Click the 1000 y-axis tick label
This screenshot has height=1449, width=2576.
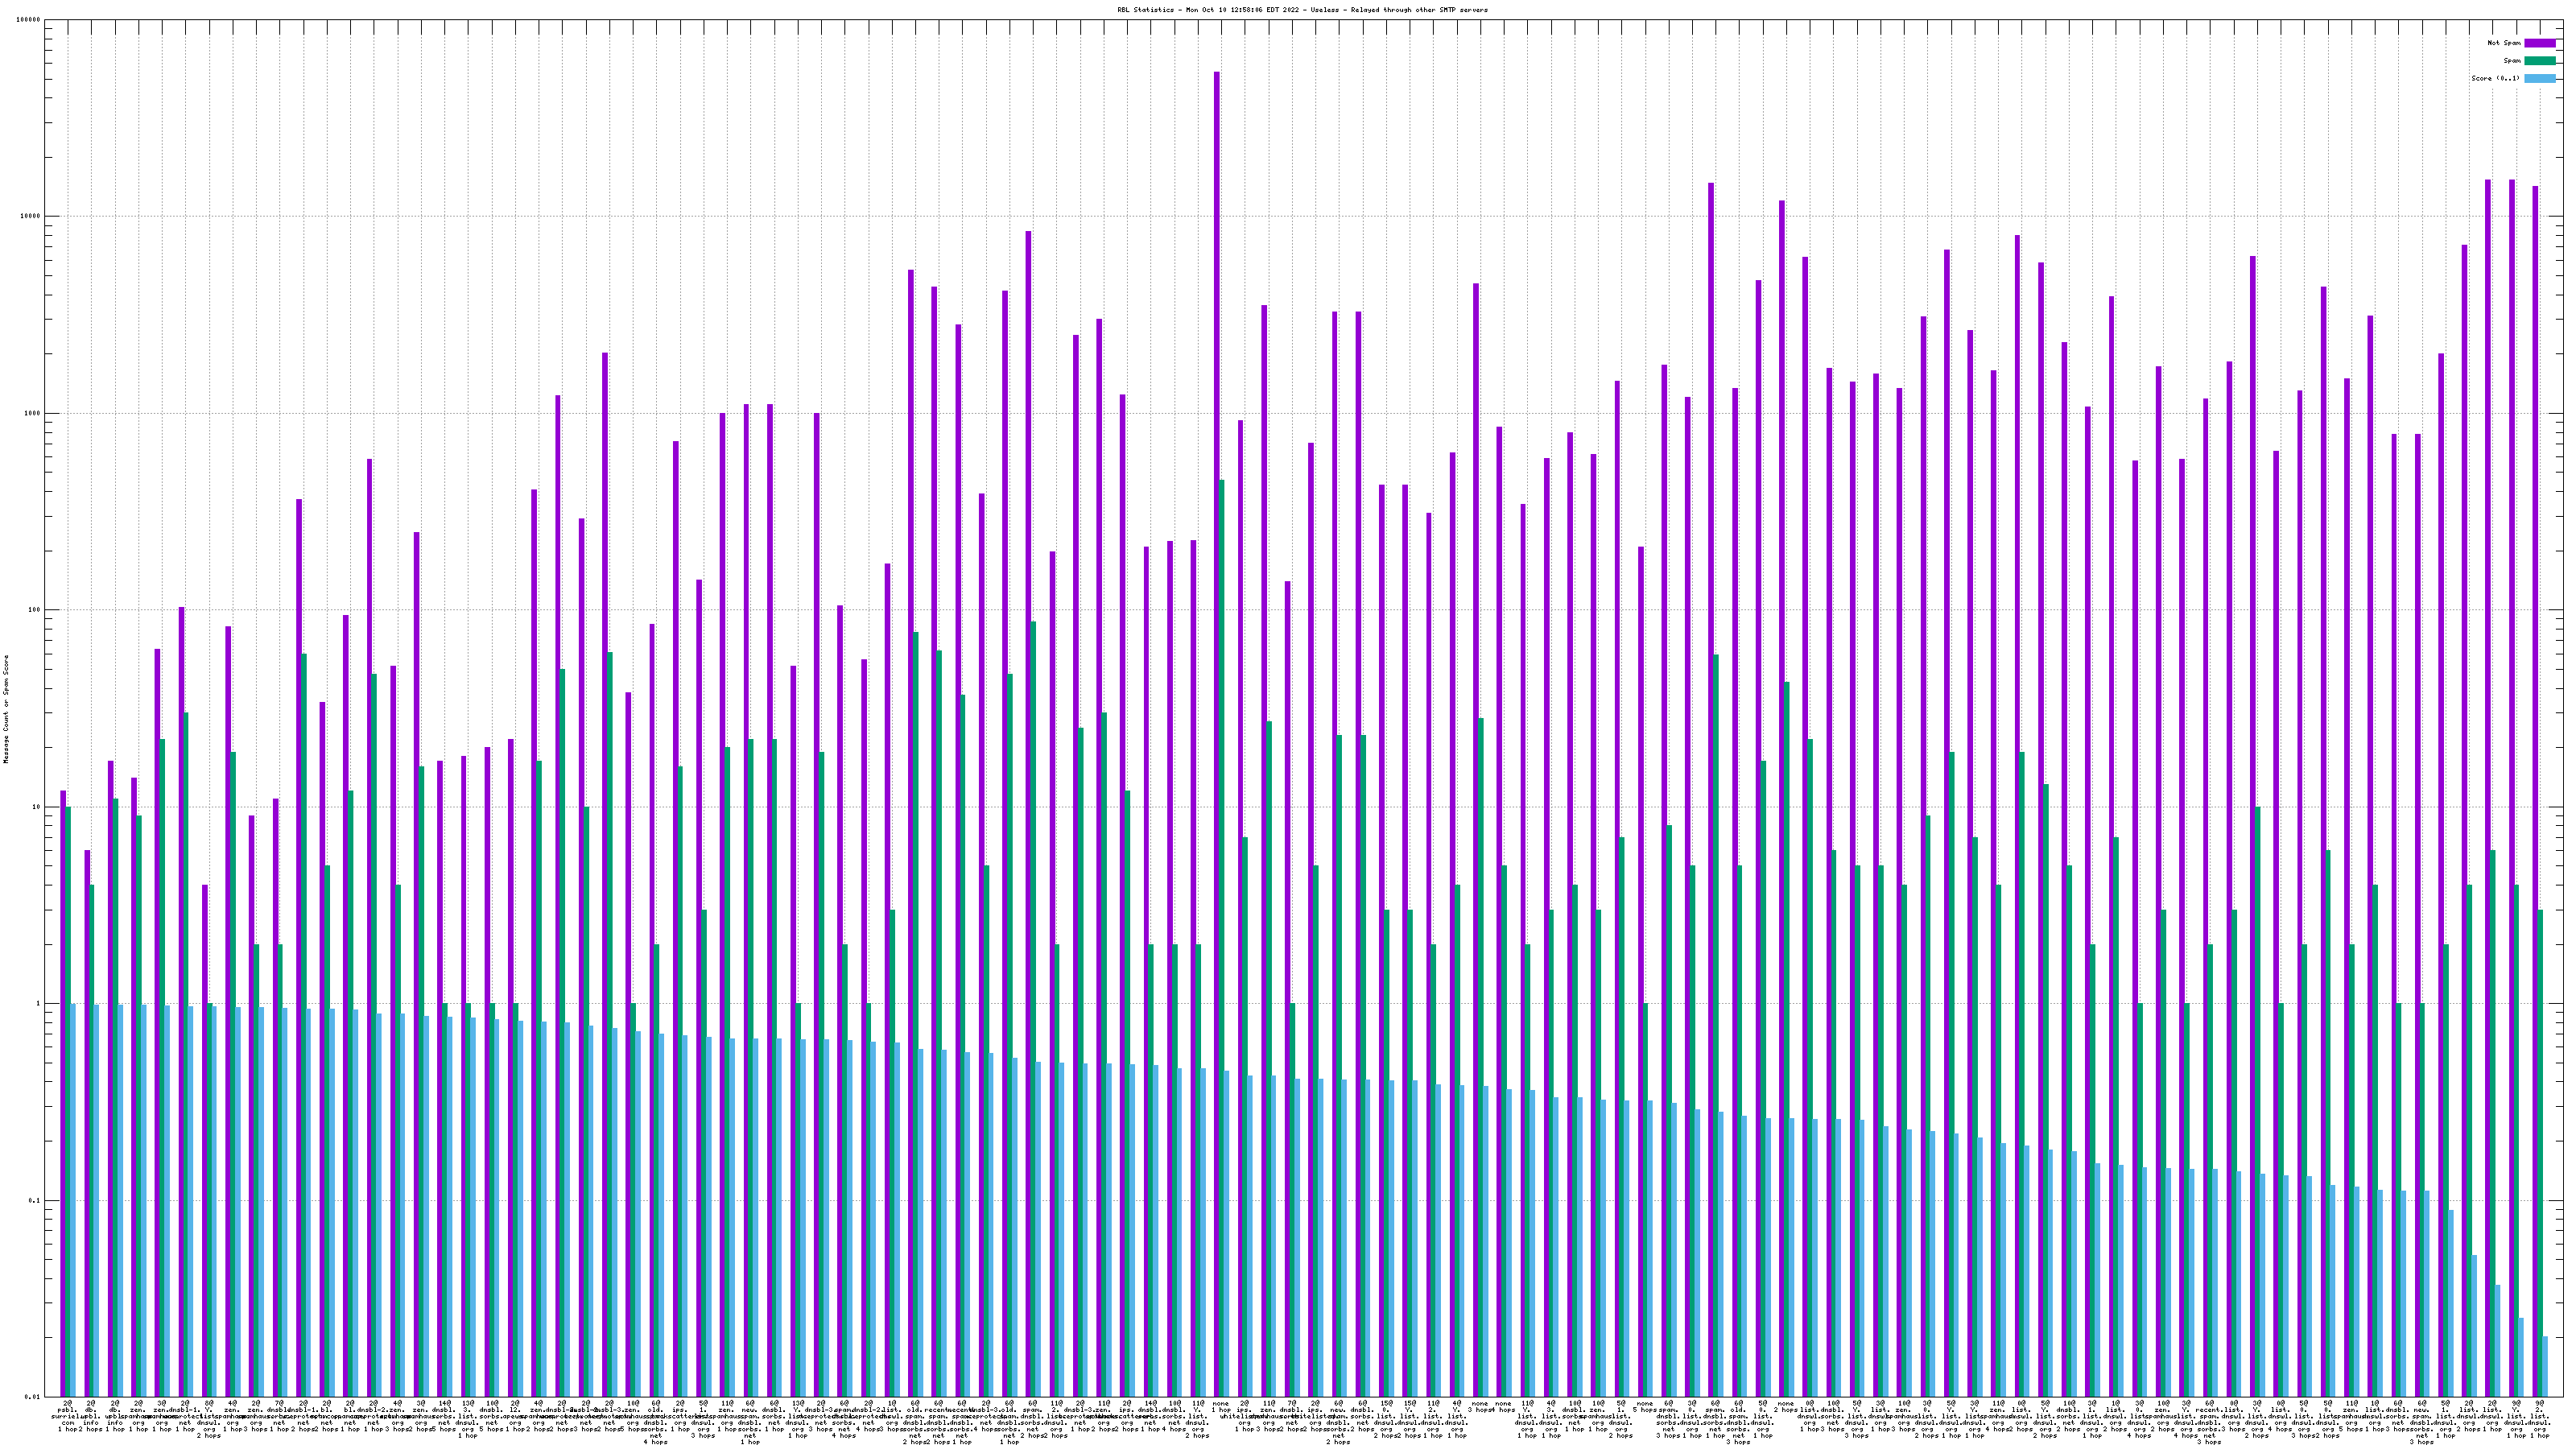coord(31,414)
